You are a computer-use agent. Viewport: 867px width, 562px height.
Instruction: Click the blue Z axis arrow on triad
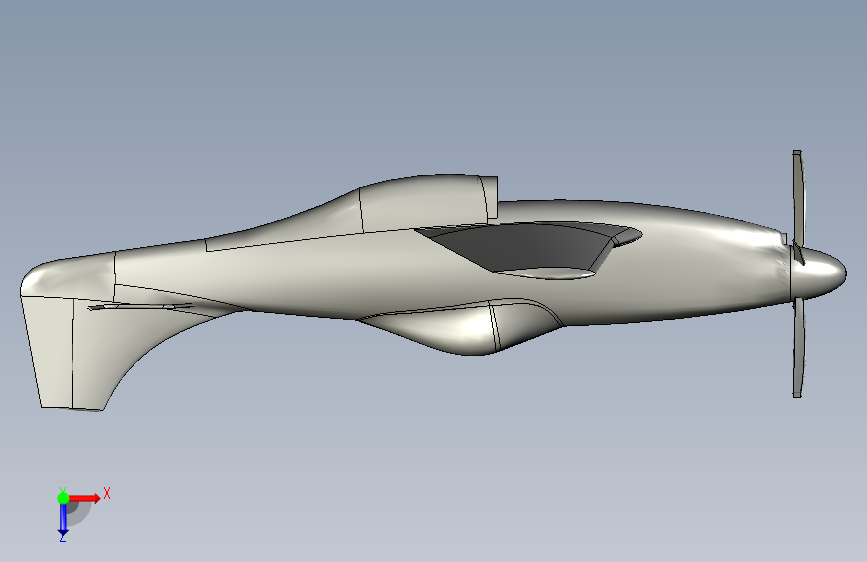tap(63, 520)
